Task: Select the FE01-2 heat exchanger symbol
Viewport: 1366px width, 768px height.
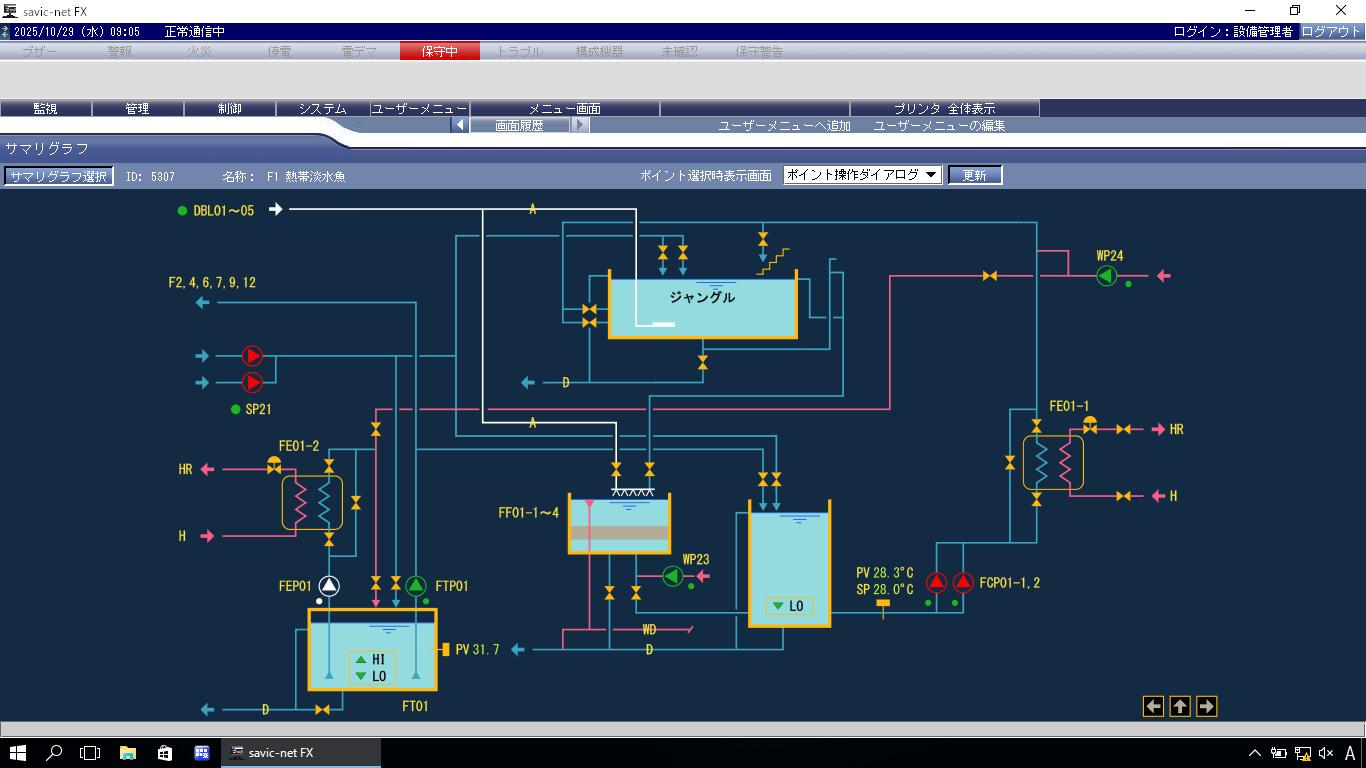Action: click(x=312, y=502)
